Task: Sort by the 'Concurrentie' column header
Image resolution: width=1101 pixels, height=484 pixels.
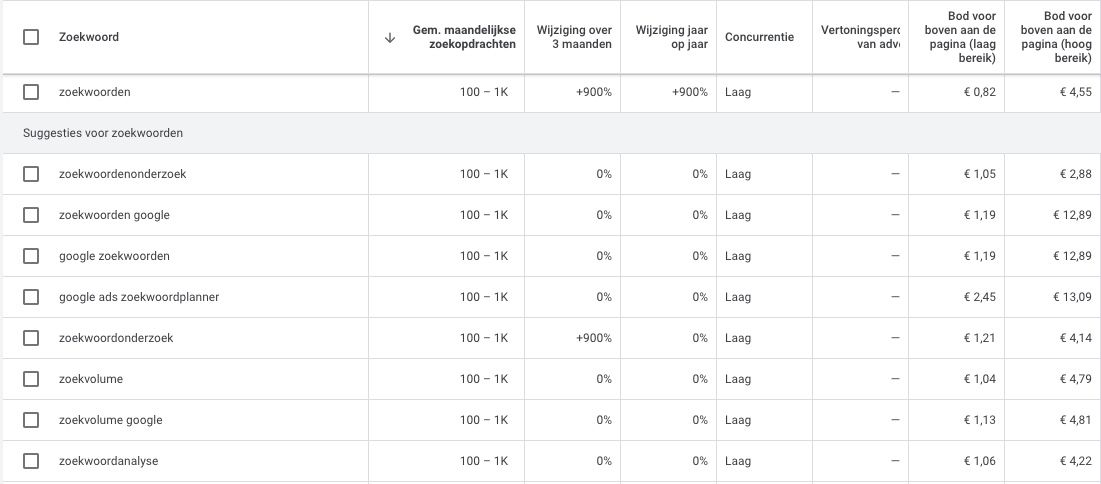Action: point(759,37)
